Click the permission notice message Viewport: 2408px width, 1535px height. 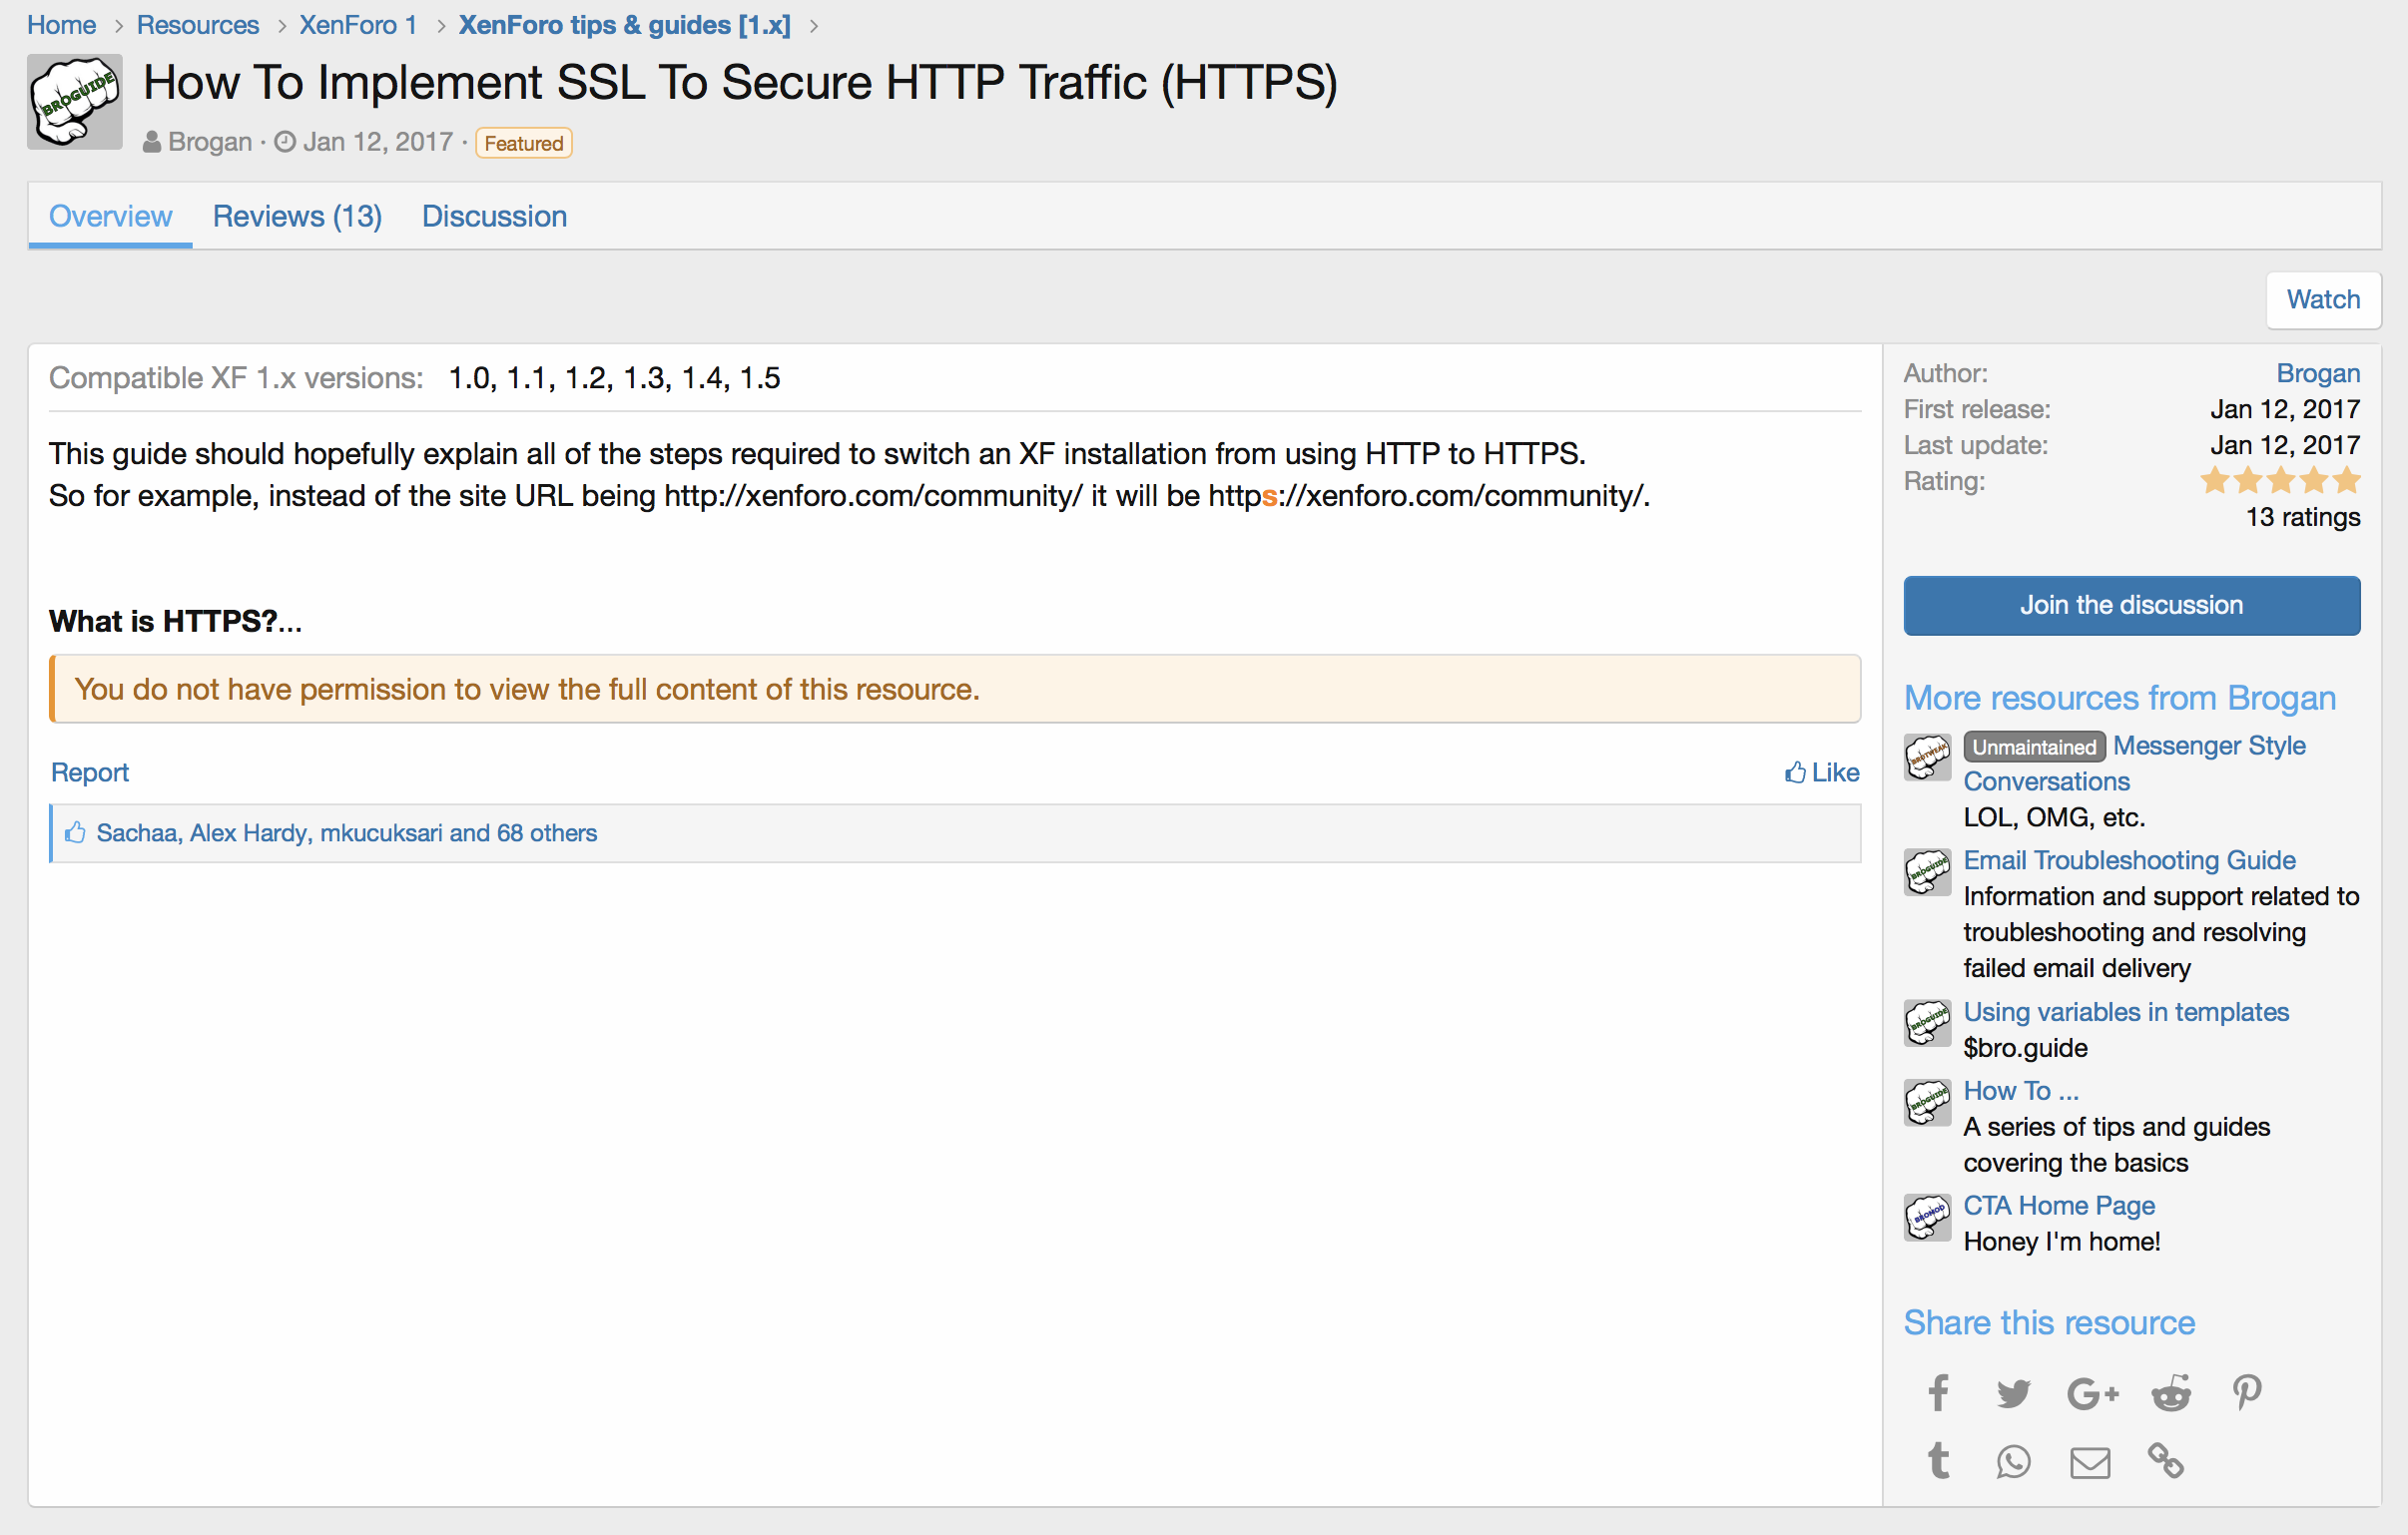tap(955, 689)
